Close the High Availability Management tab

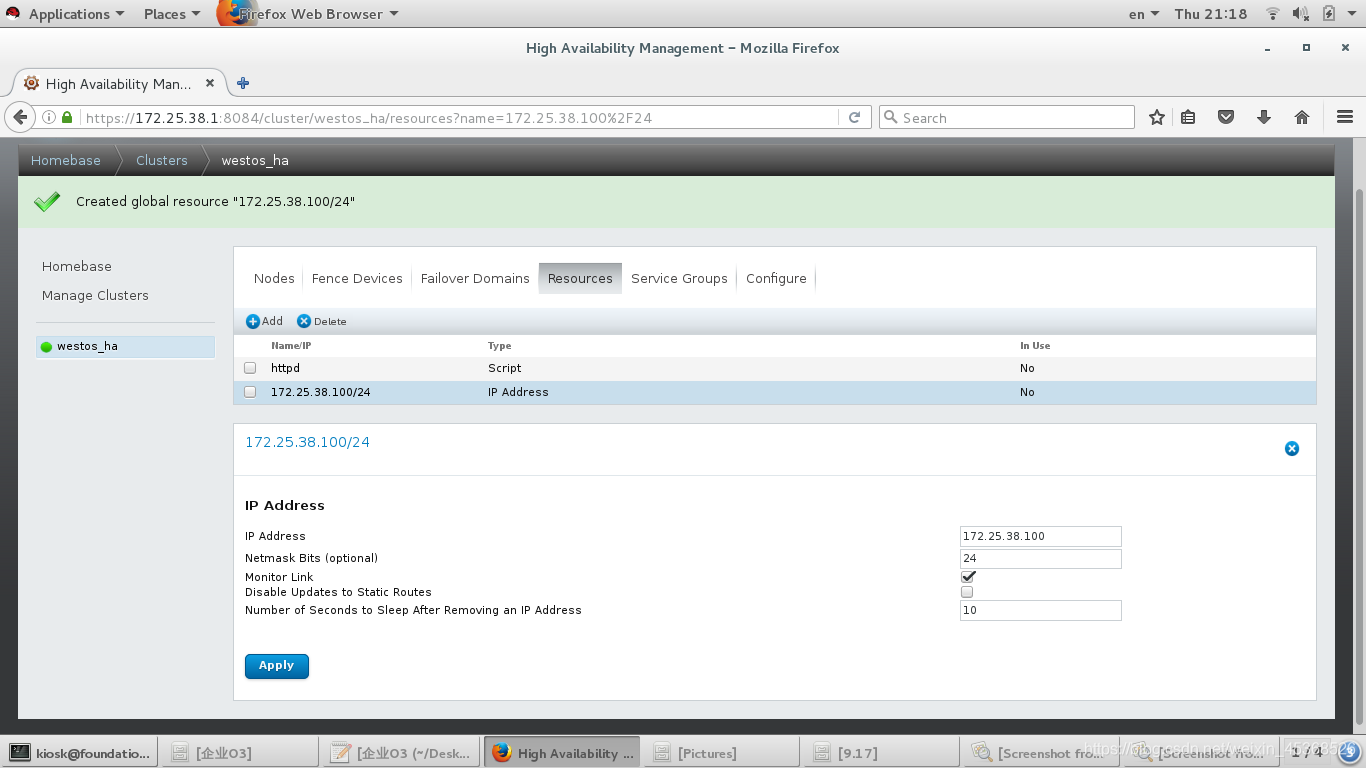pyautogui.click(x=210, y=83)
